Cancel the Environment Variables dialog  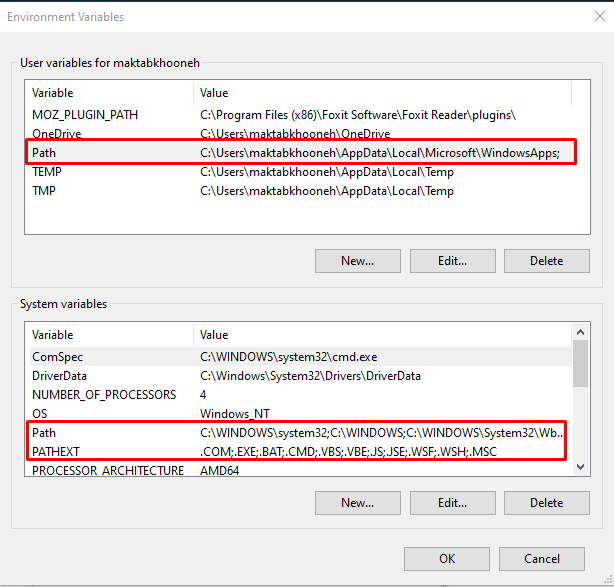tap(542, 558)
